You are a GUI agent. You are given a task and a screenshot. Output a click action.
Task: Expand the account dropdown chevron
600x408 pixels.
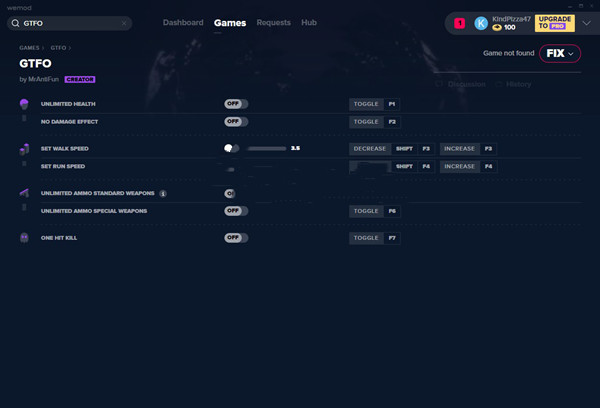(x=586, y=23)
